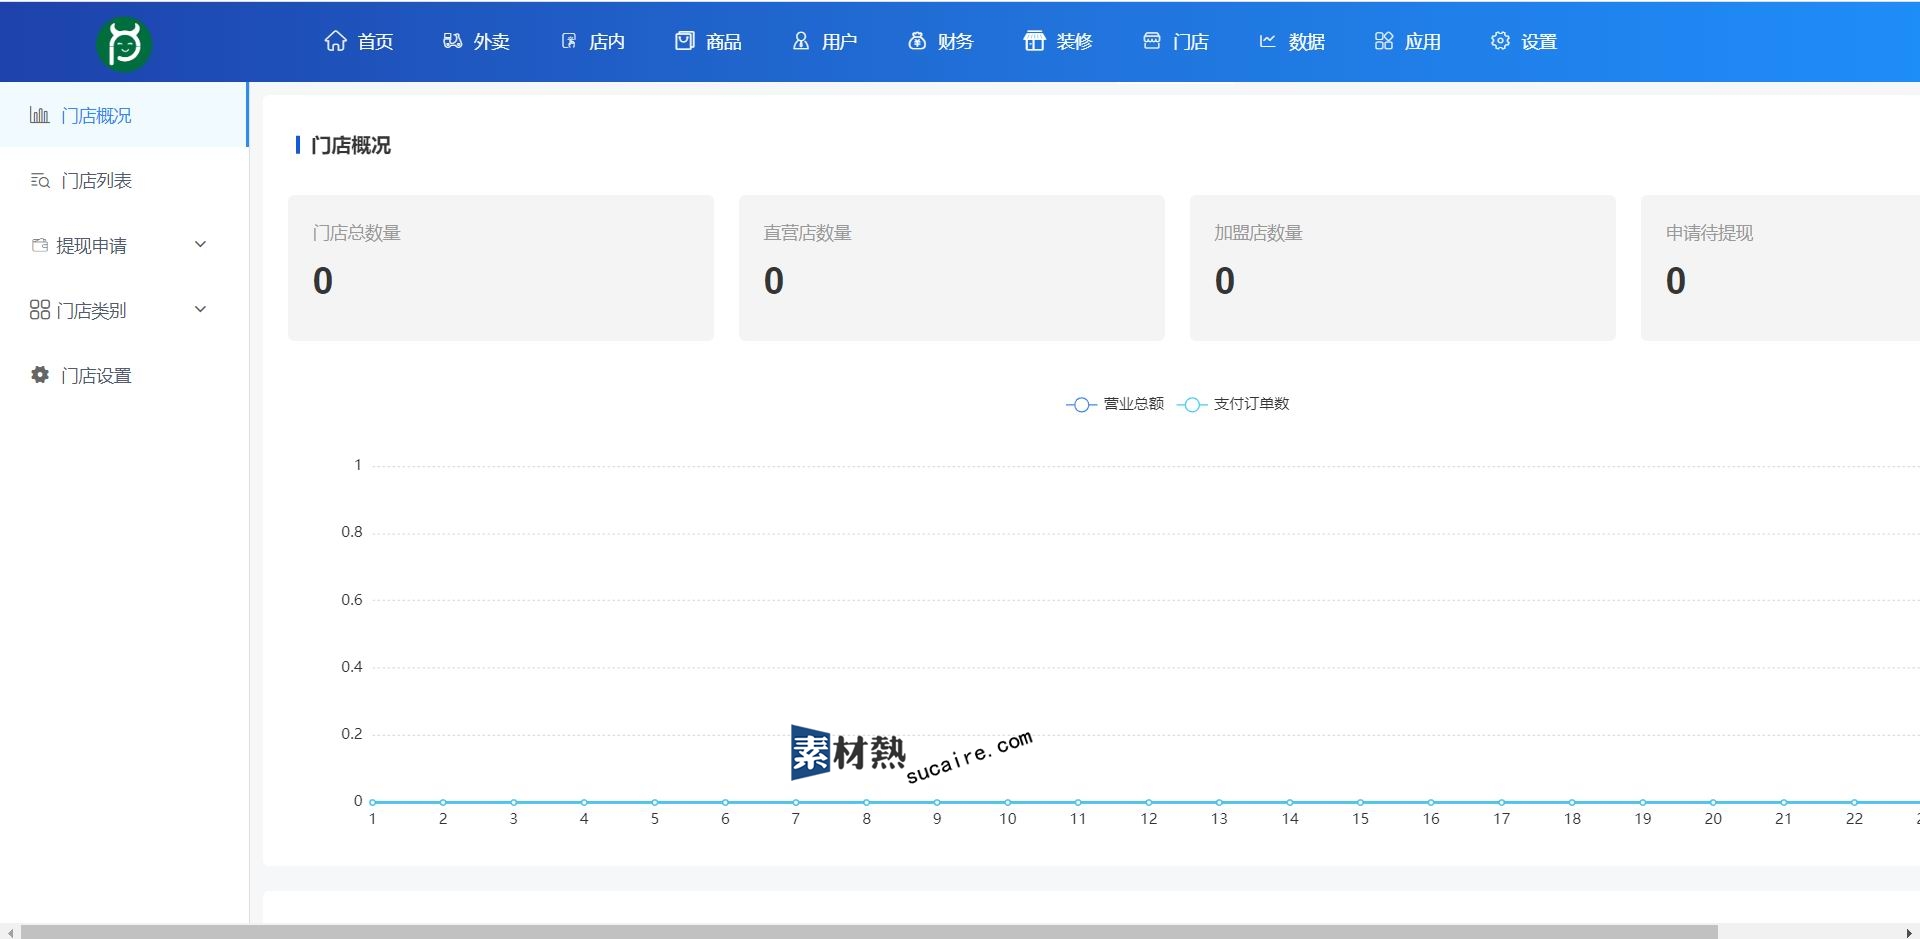1920x939 pixels.
Task: Click wallet icon beside 提现申请
Action: tap(40, 245)
